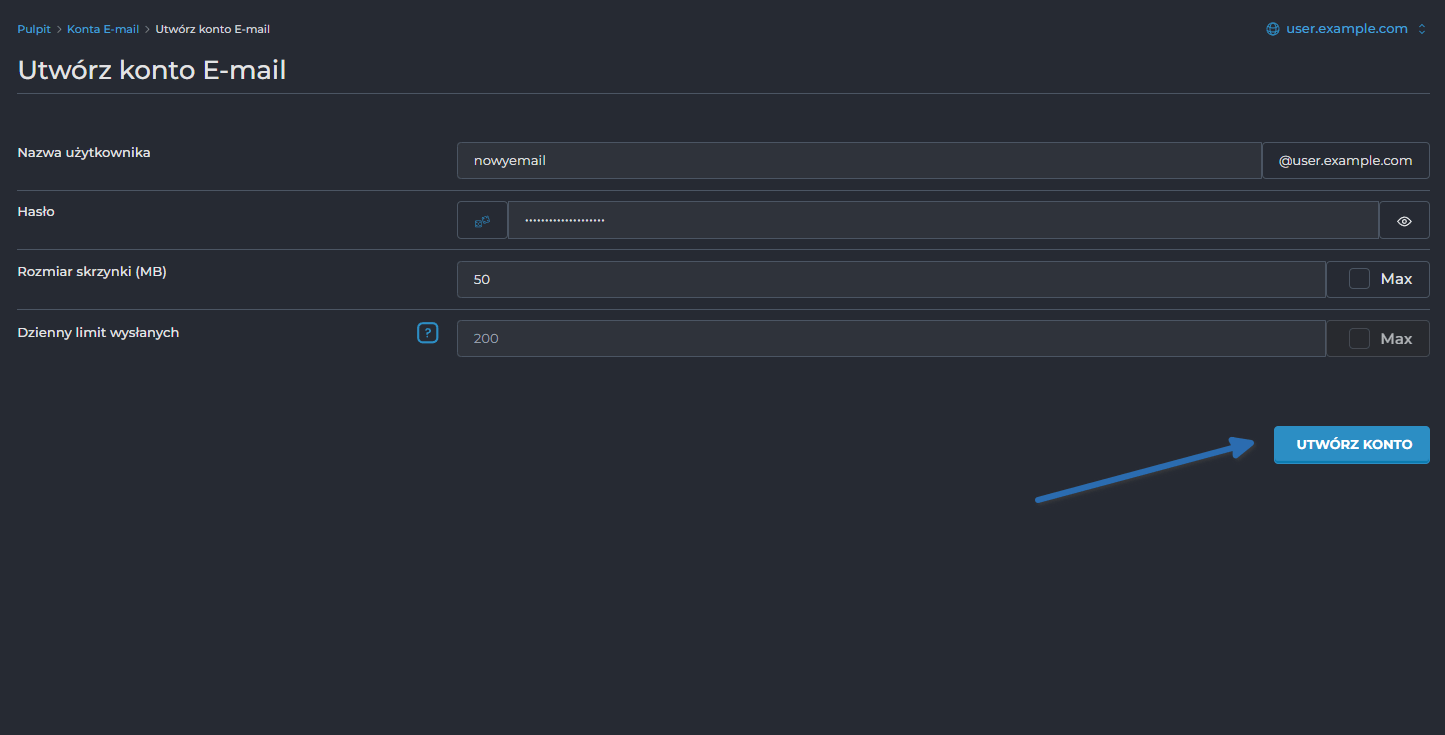
Task: Click the Max label beside mailbox size
Action: [1396, 279]
